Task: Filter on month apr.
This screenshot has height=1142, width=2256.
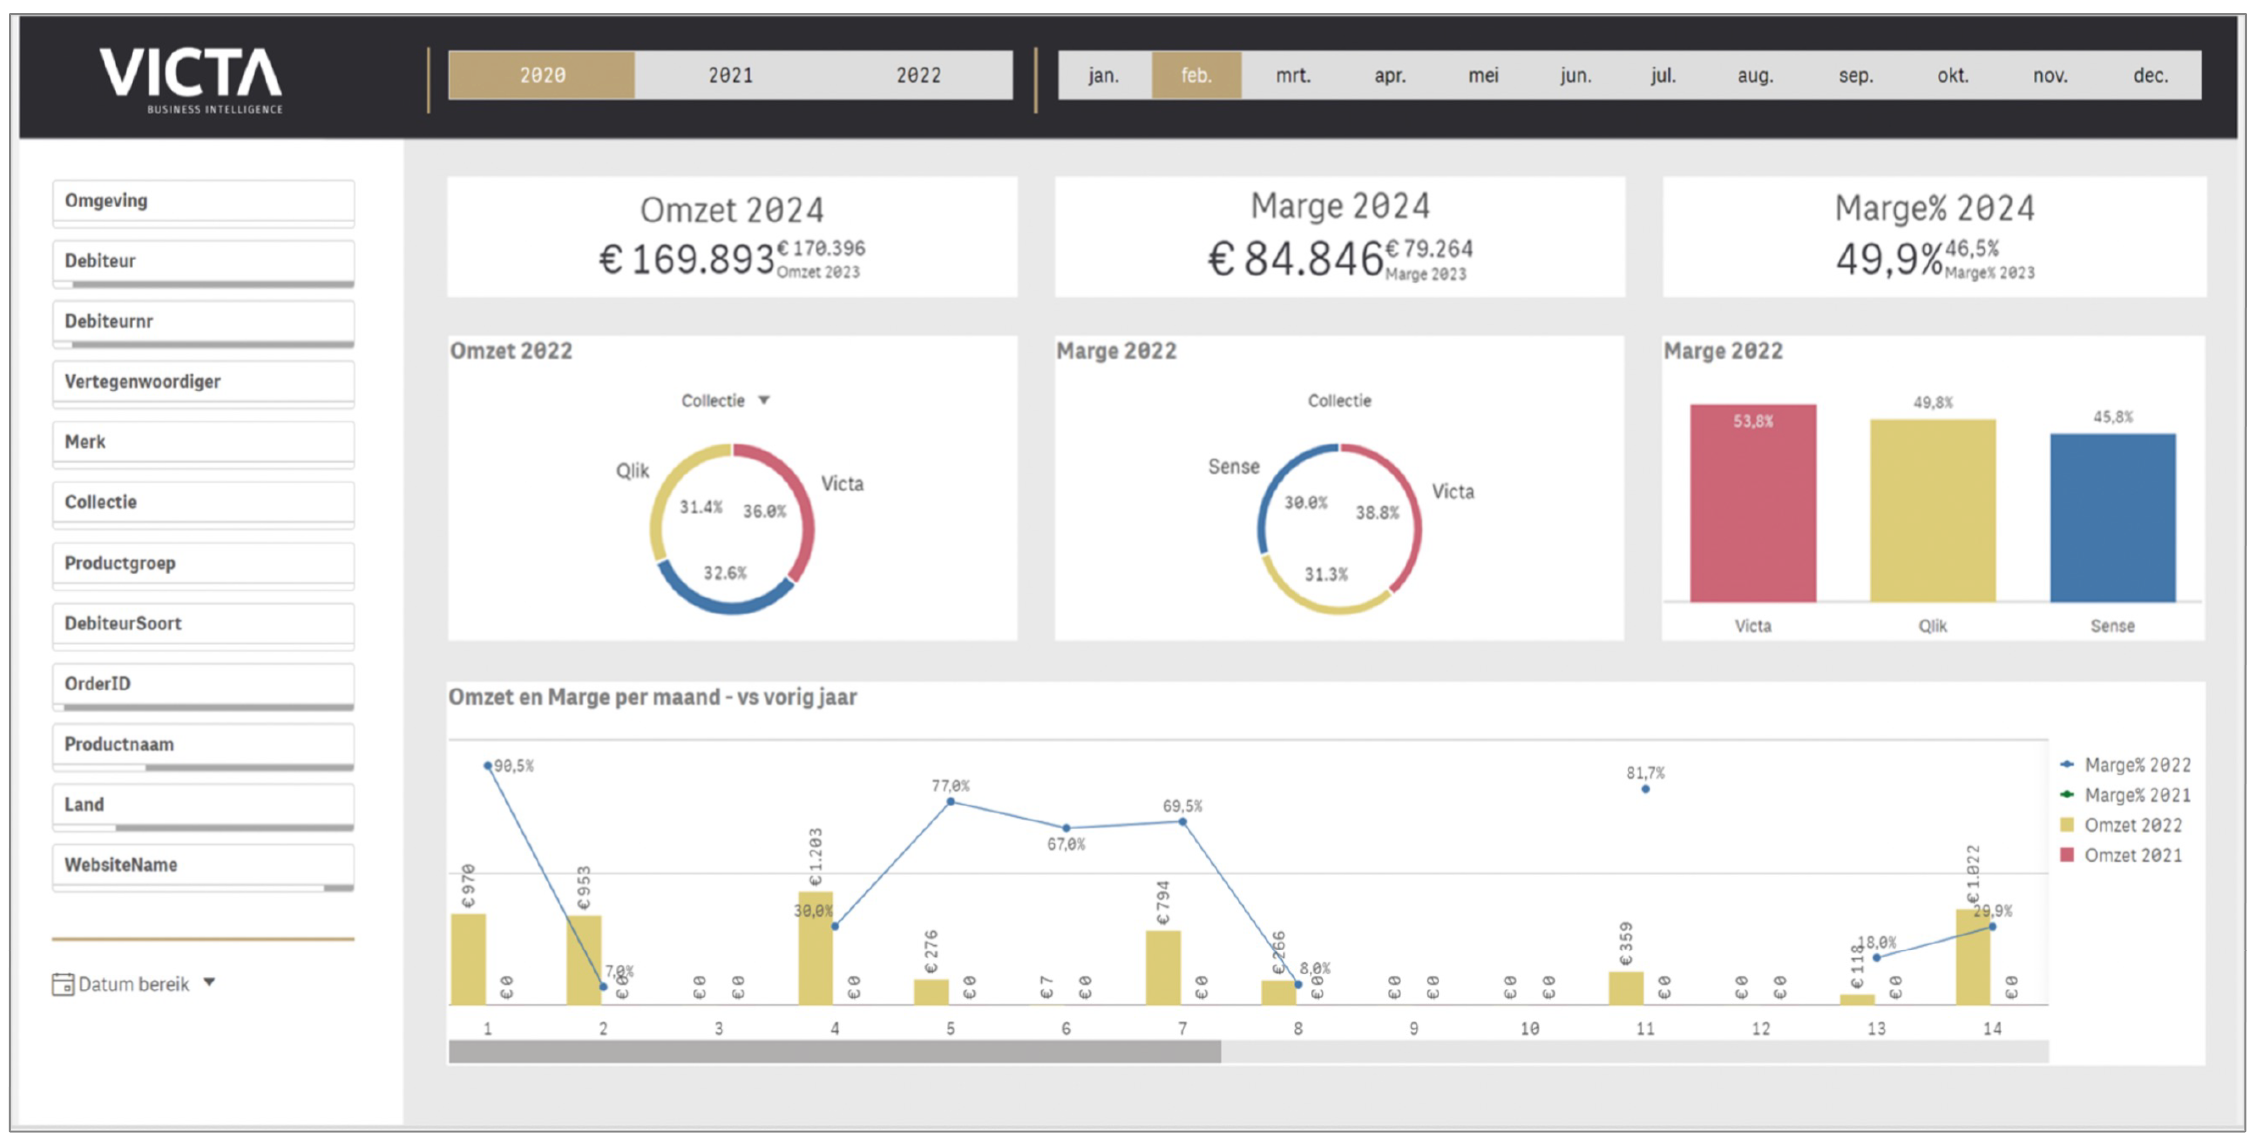Action: pyautogui.click(x=1390, y=75)
